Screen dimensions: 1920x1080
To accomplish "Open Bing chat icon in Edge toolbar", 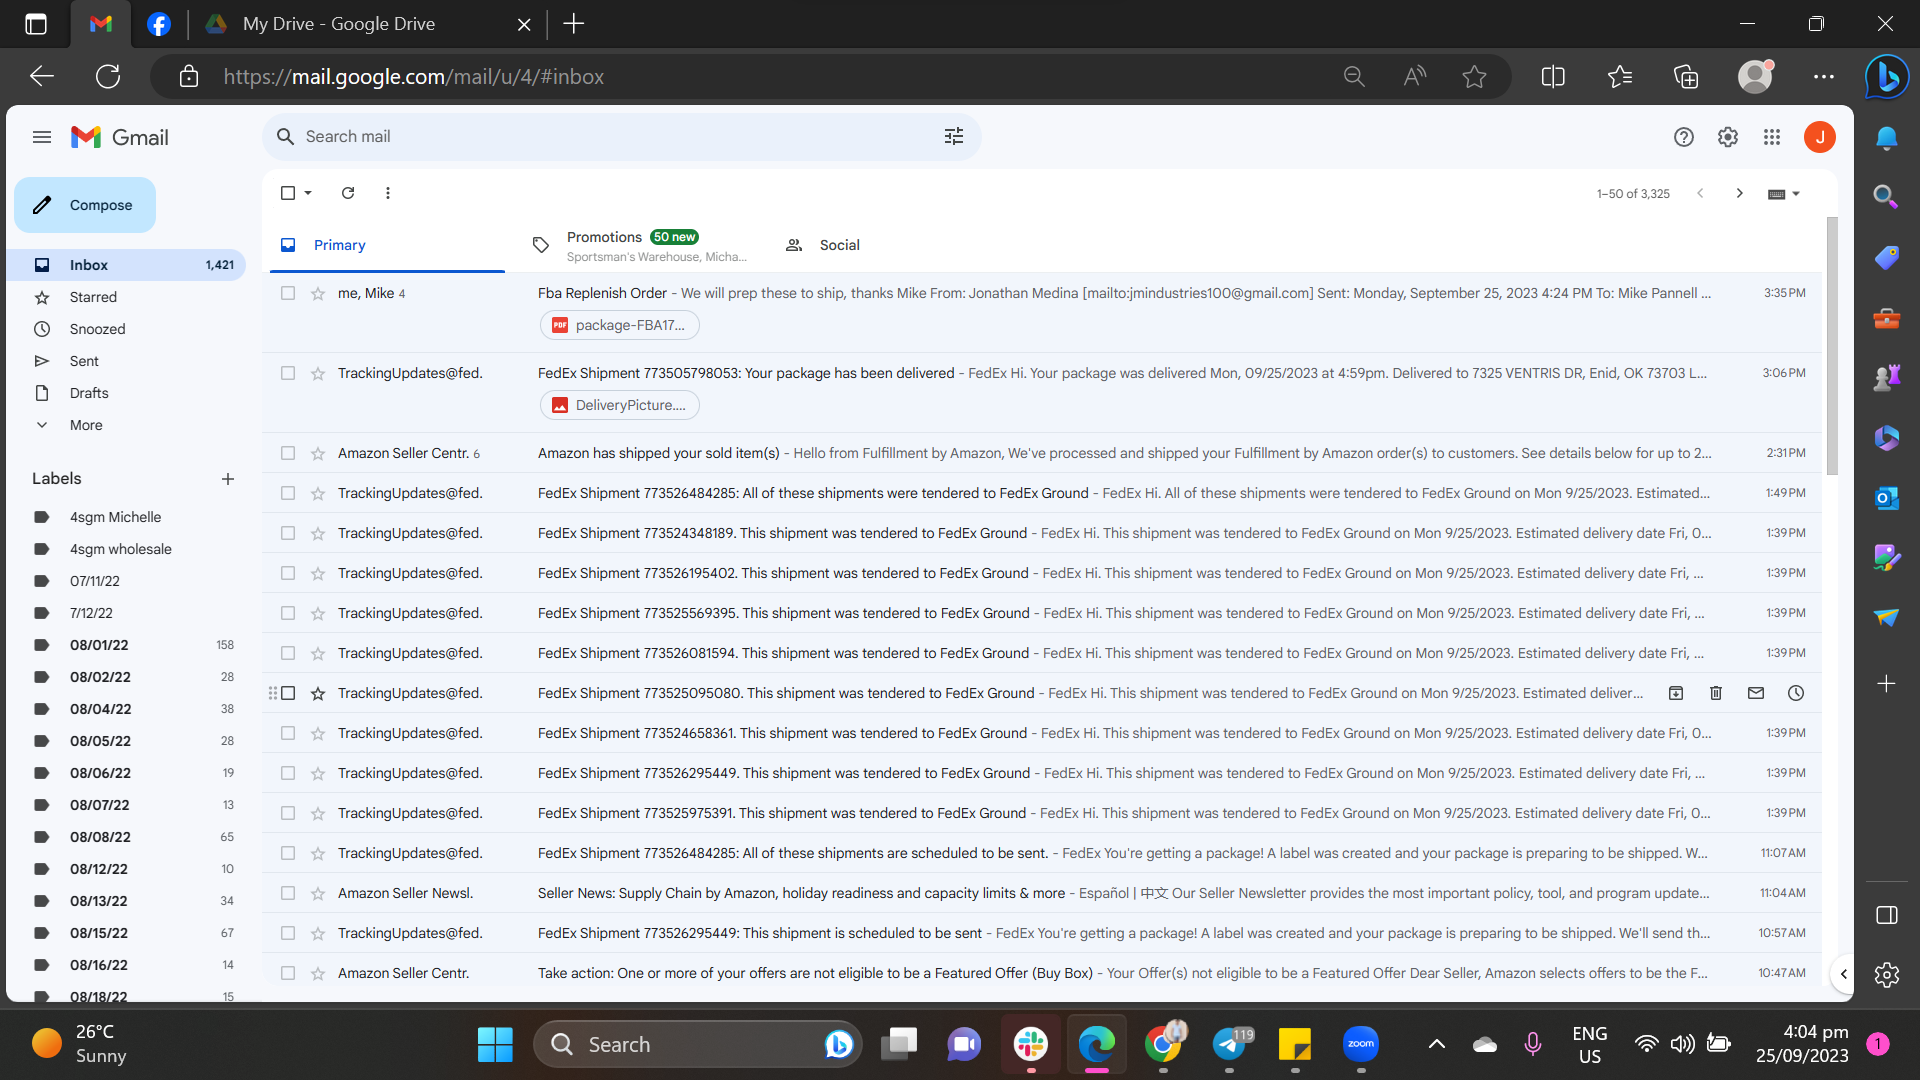I will pyautogui.click(x=1887, y=76).
